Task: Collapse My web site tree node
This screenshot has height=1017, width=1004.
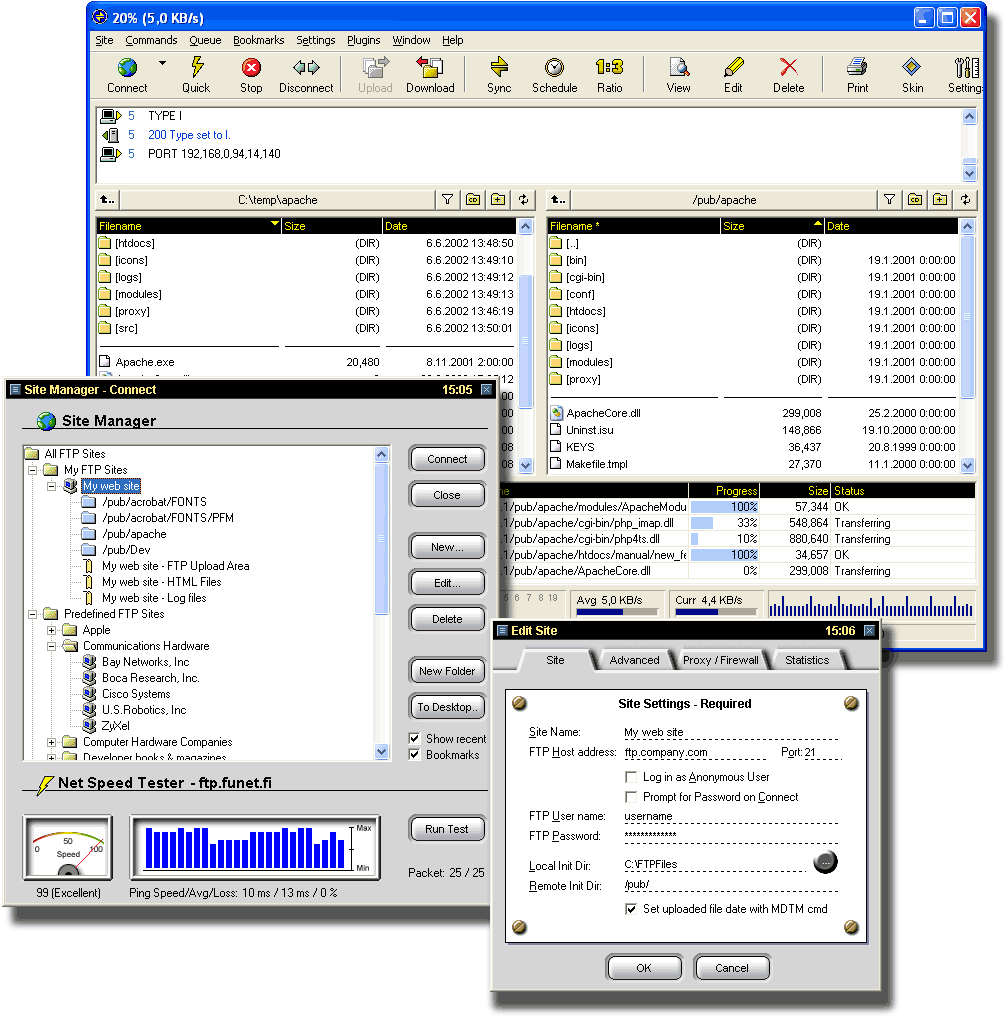Action: tap(51, 486)
